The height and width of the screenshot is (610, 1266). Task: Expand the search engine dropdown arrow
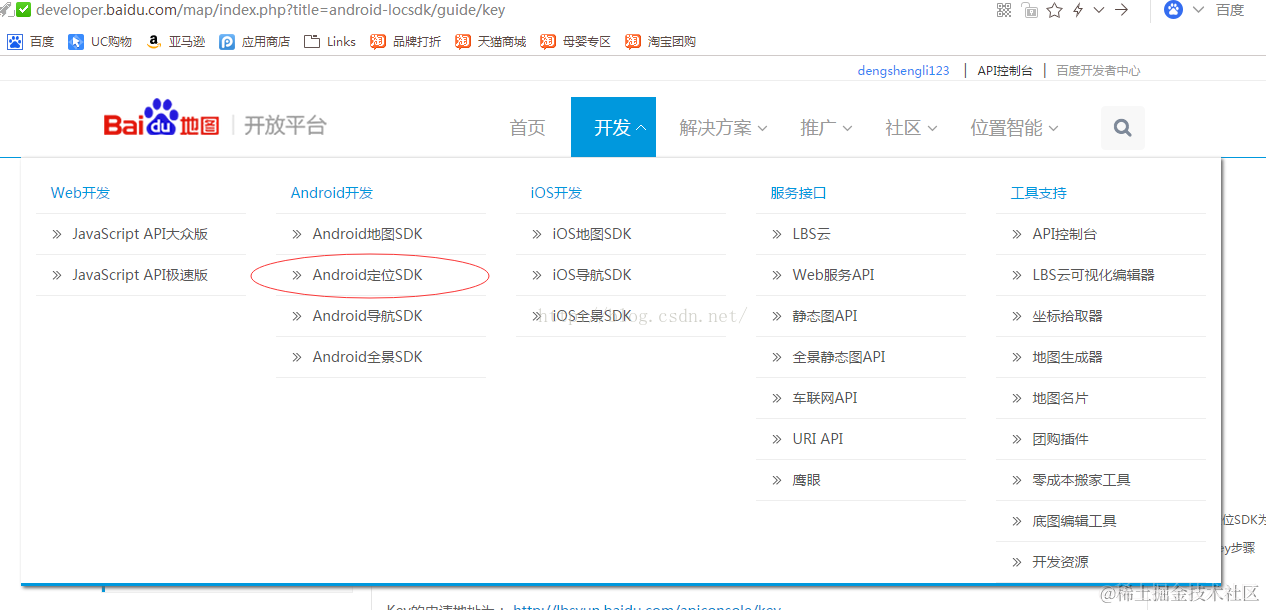(x=1198, y=10)
